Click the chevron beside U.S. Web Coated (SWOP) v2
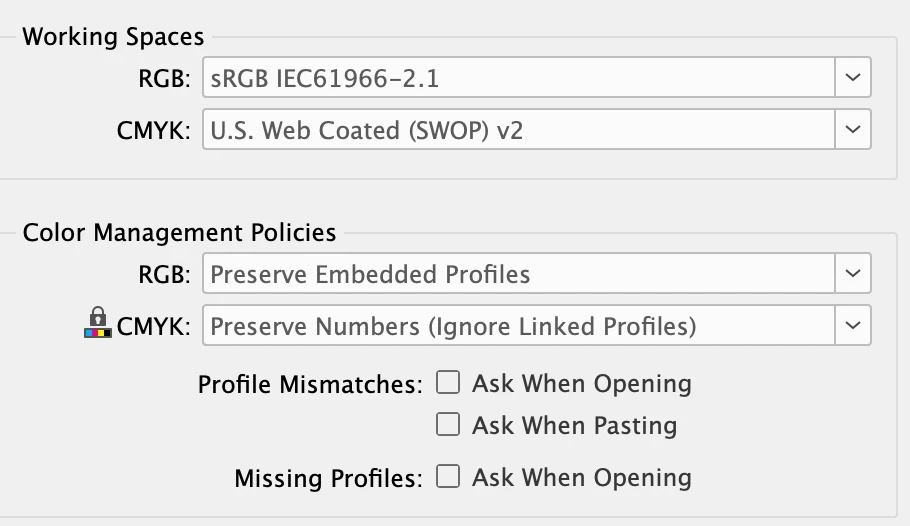Viewport: 910px width, 526px height. (x=853, y=129)
